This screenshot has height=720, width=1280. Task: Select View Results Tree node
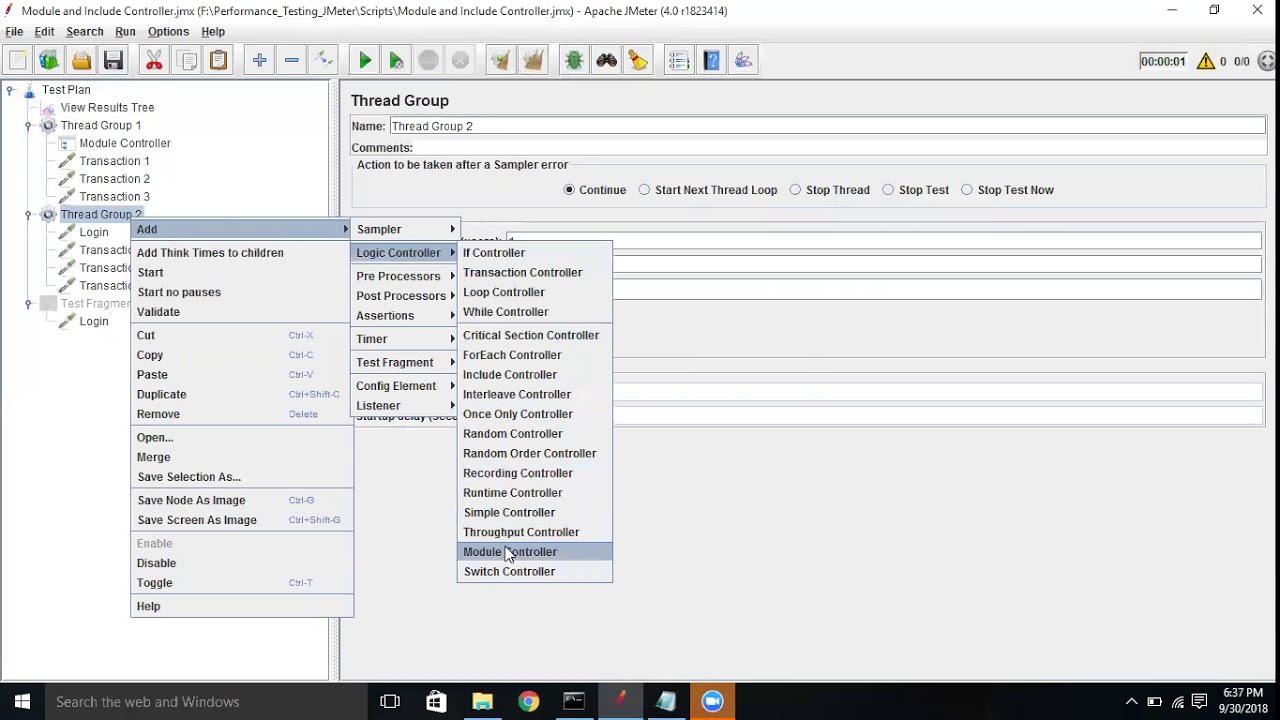pyautogui.click(x=107, y=107)
